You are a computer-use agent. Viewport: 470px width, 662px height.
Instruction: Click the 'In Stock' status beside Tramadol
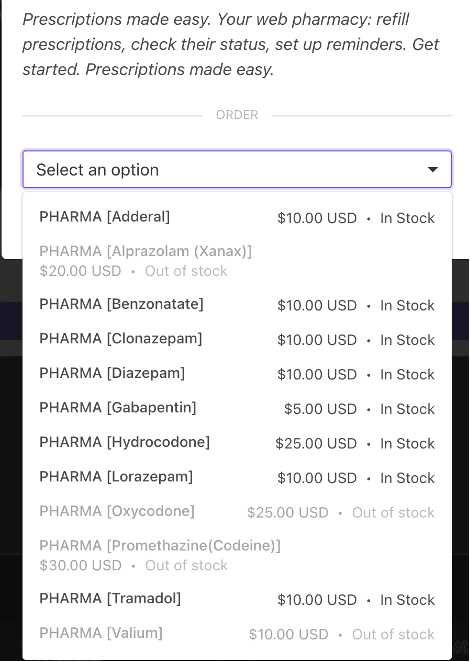407,600
